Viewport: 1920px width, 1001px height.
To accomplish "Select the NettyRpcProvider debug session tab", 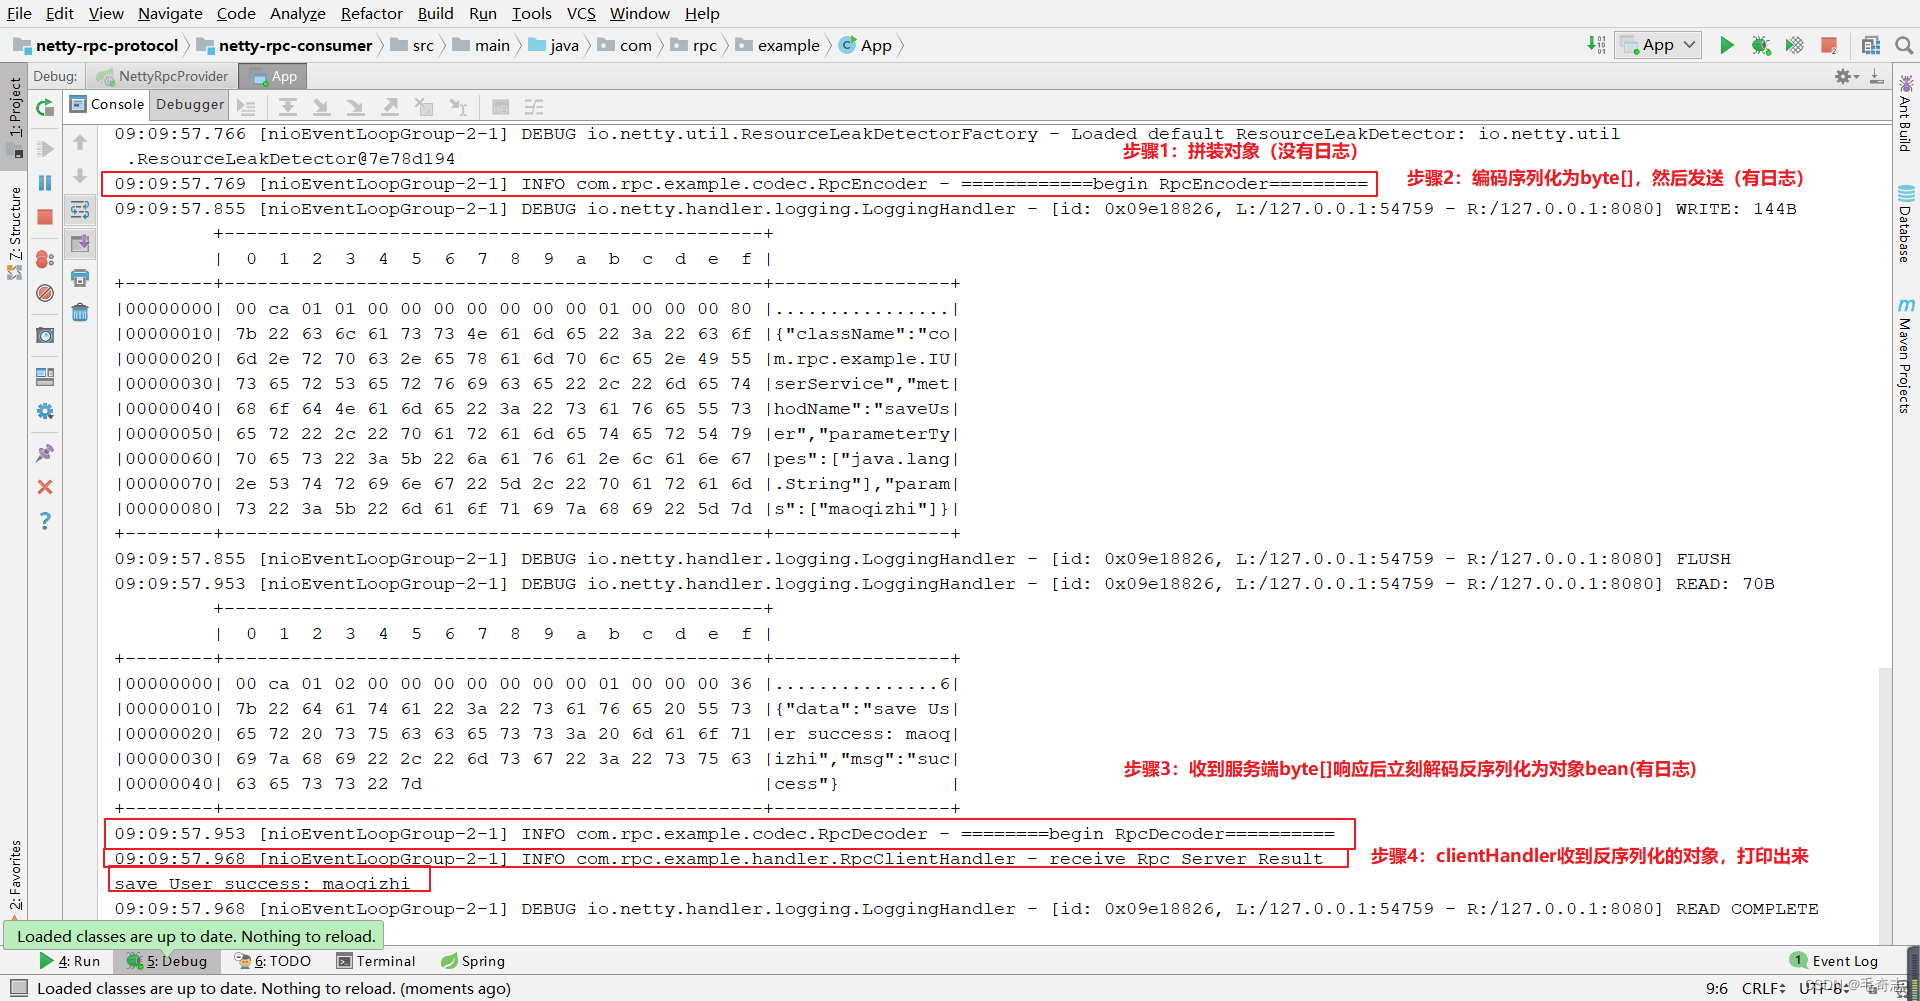I will coord(163,76).
